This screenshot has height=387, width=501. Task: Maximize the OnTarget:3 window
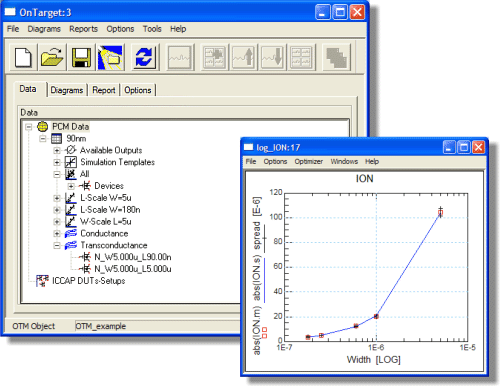point(340,12)
